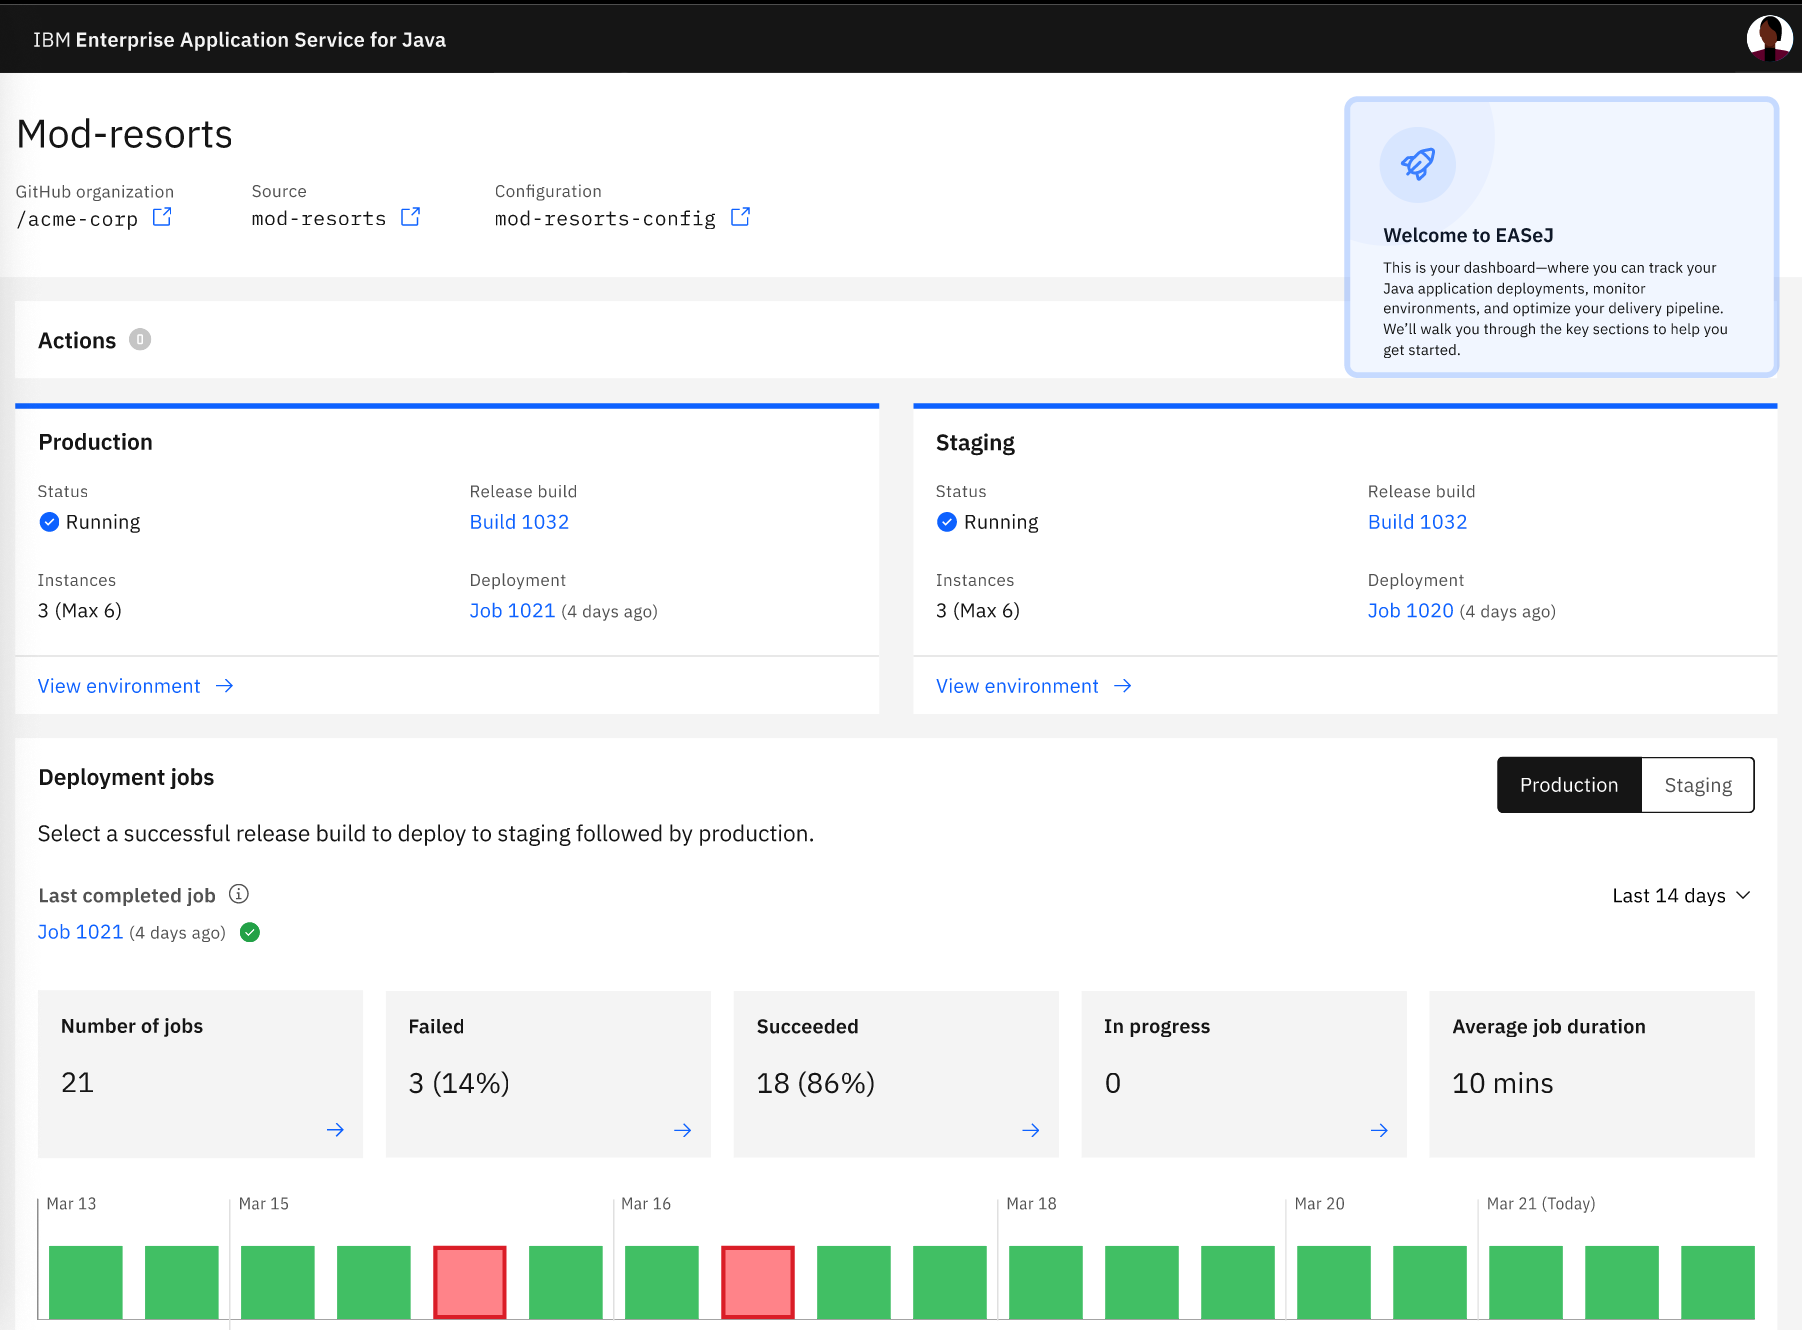This screenshot has width=1802, height=1330.
Task: Click the rocket icon in the welcome card
Action: click(1417, 164)
